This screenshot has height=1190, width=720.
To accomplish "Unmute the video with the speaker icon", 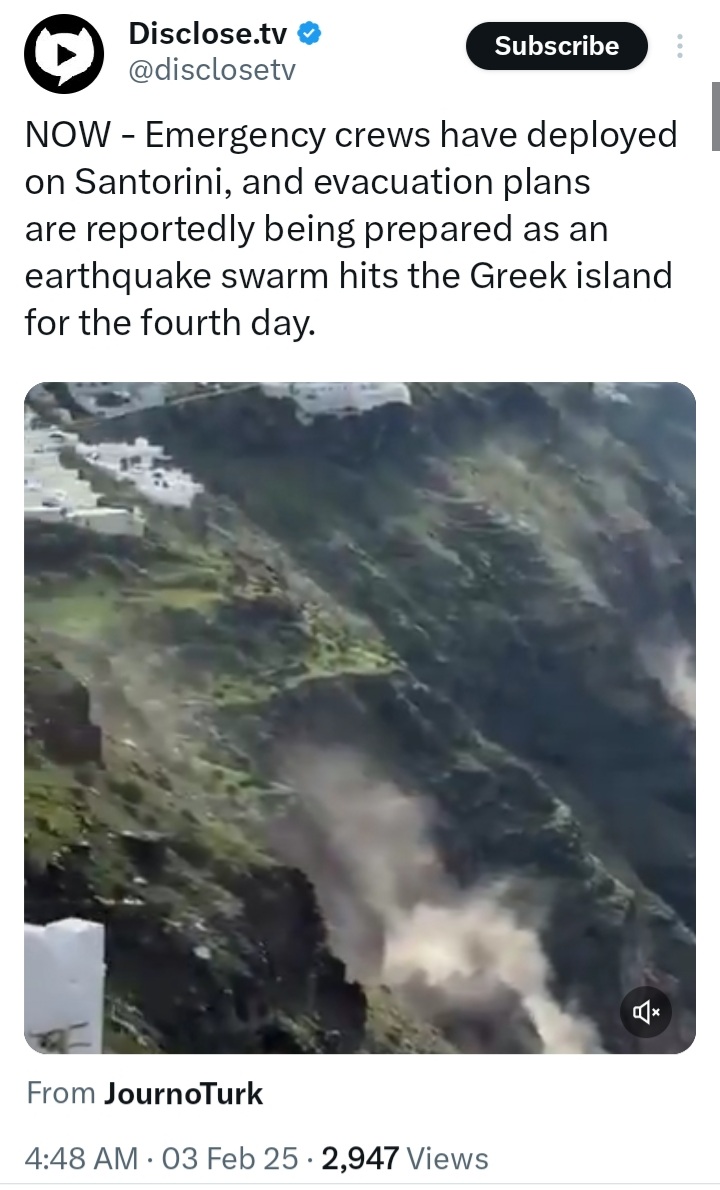I will tap(646, 1012).
